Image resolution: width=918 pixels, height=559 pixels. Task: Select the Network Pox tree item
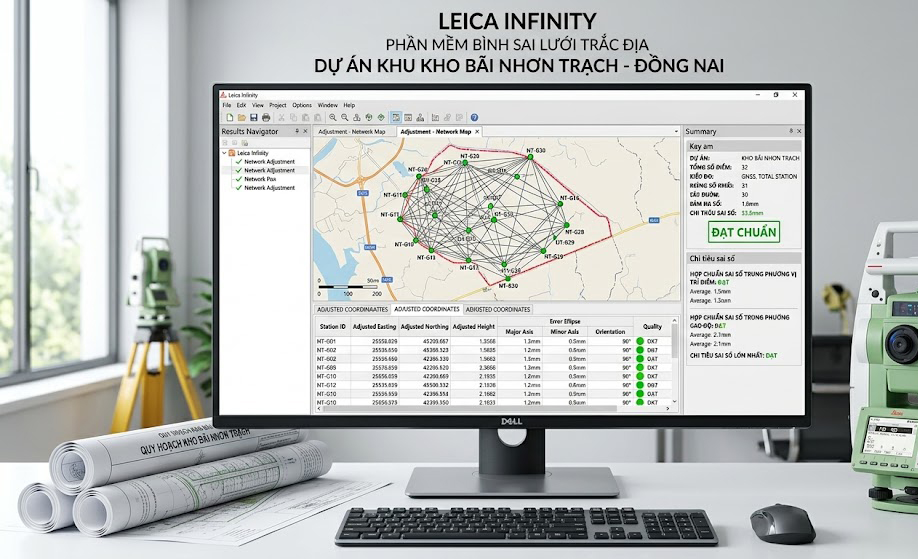pos(260,179)
